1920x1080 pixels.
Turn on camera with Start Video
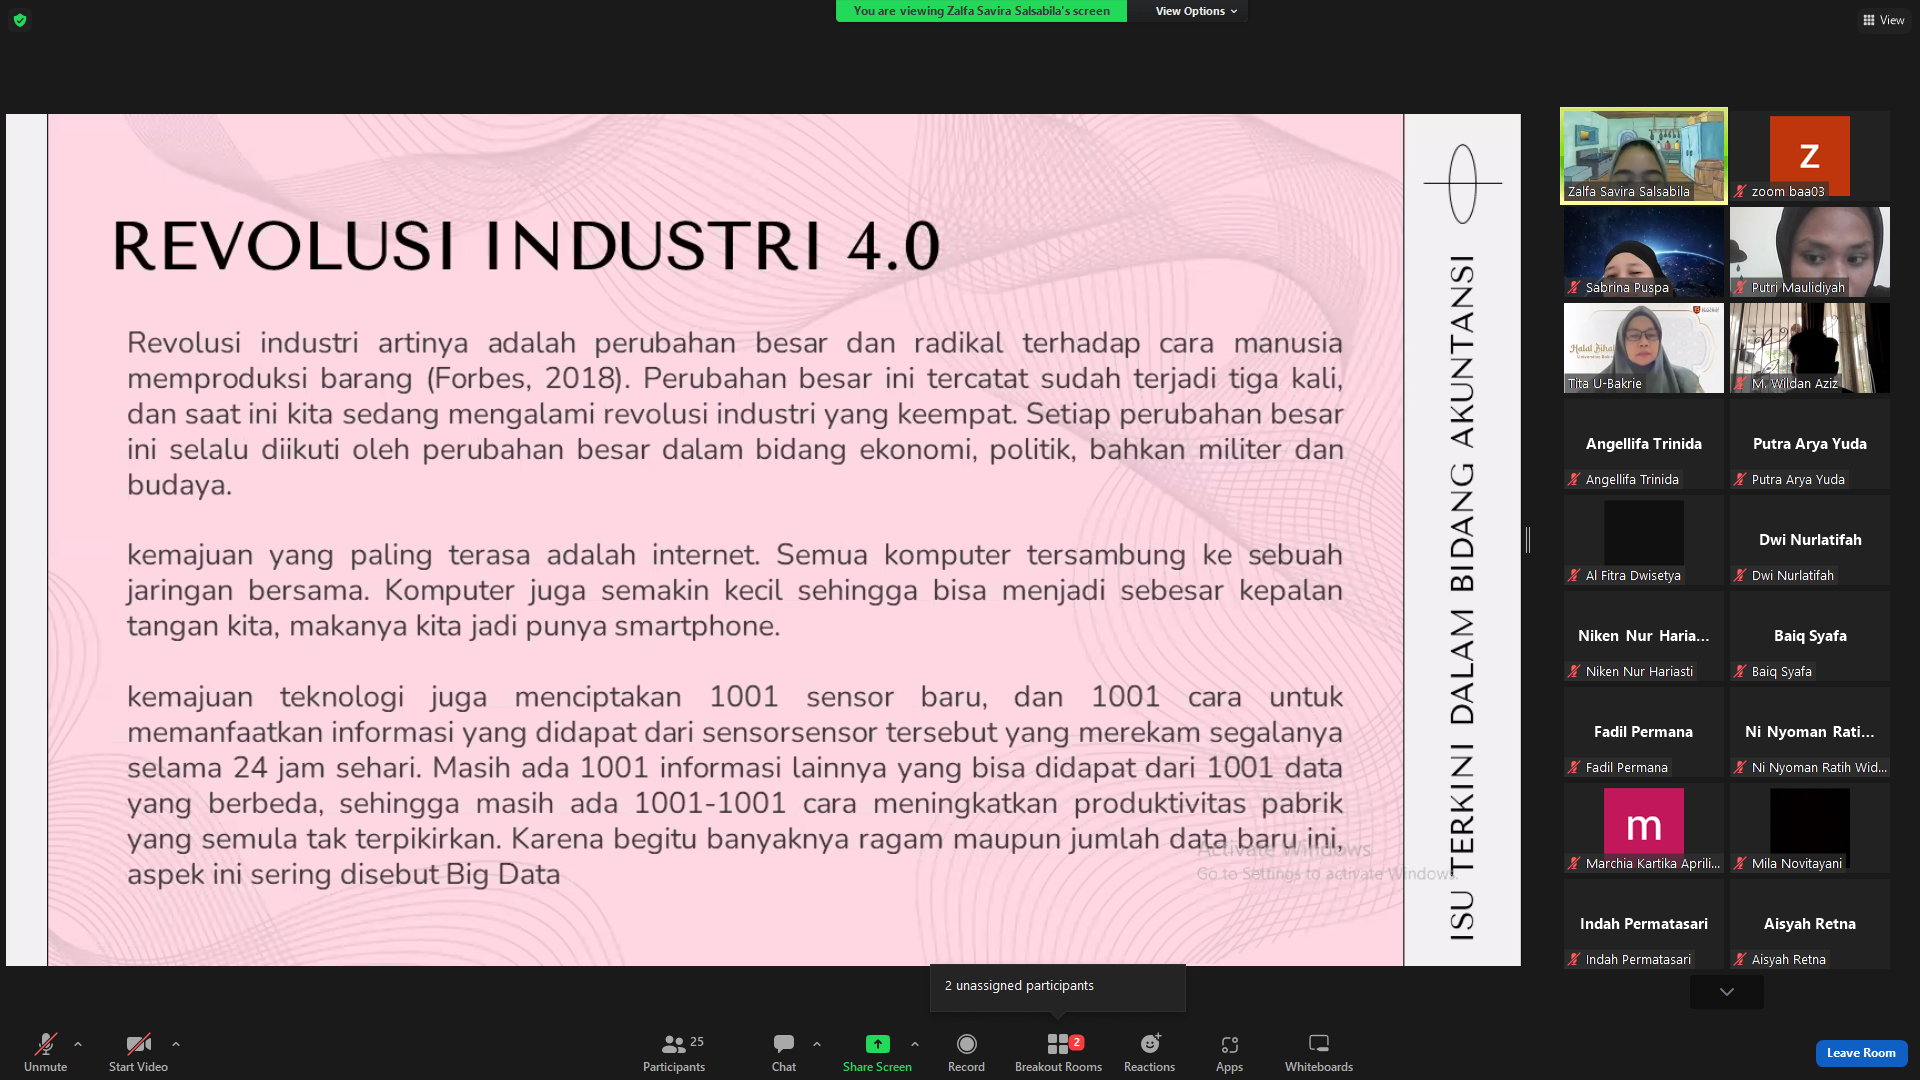click(138, 1052)
